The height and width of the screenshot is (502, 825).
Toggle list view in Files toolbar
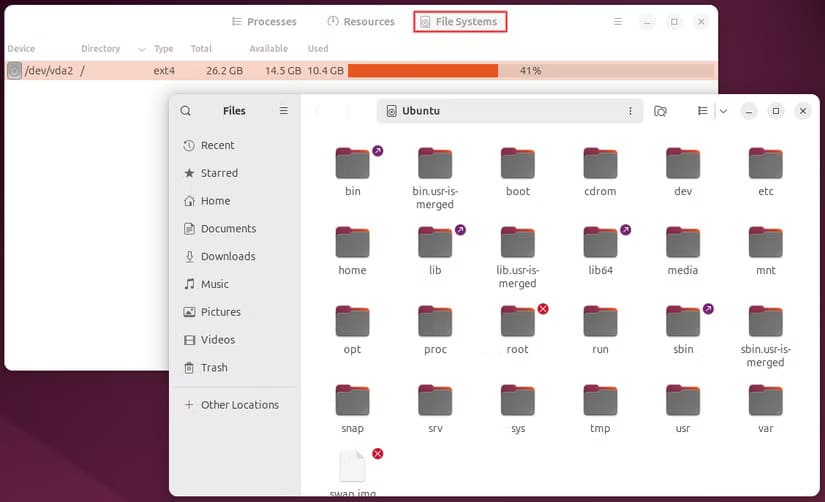(703, 111)
